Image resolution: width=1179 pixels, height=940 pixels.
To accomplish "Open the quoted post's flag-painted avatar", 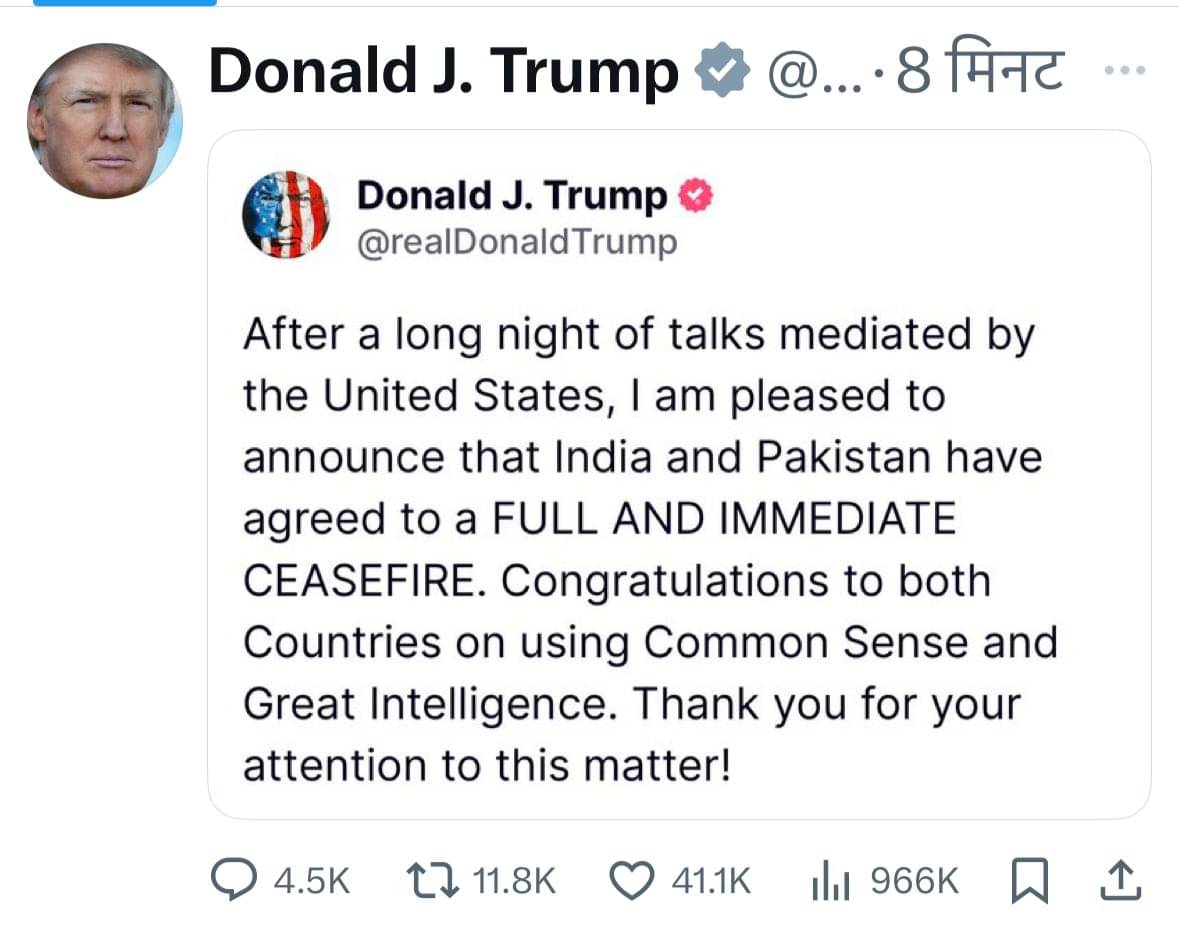I will (286, 214).
